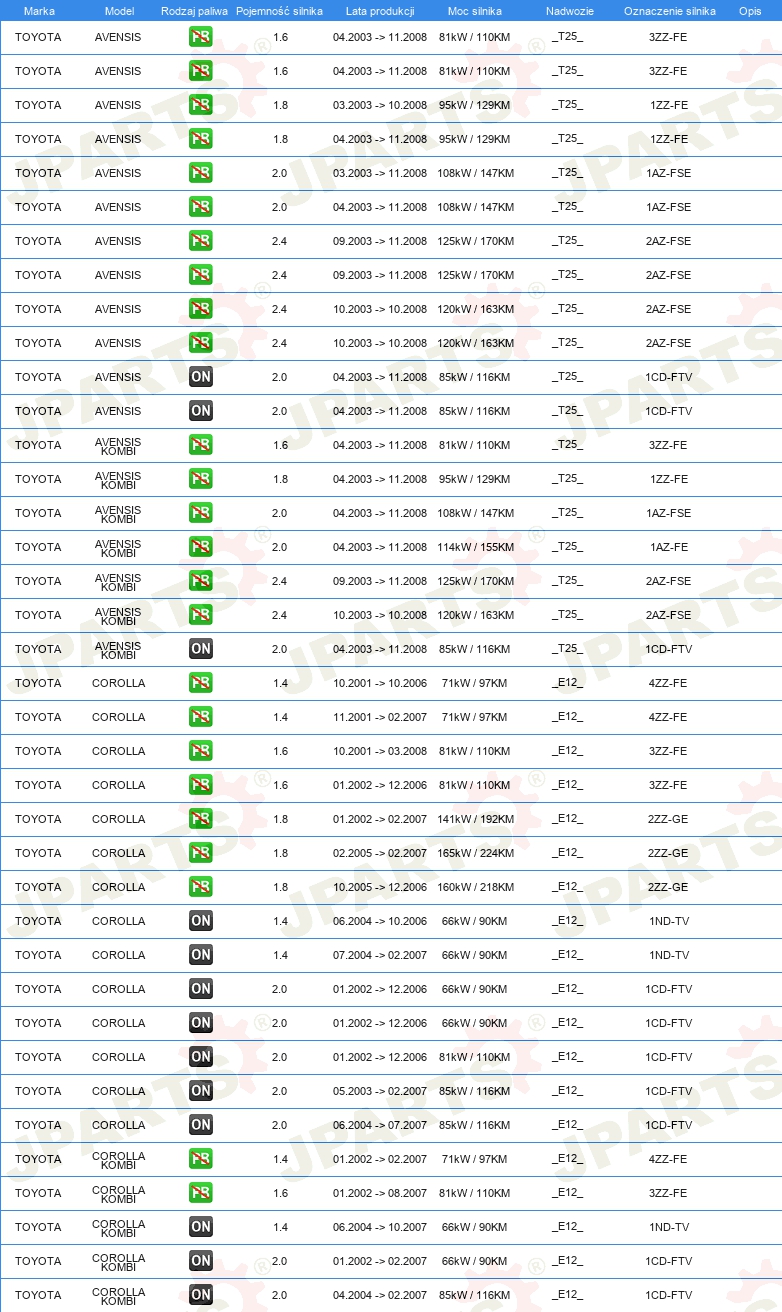Click 81kW / 110KM in Corolla 1CD-FTV row
782x1312 pixels.
click(475, 1057)
